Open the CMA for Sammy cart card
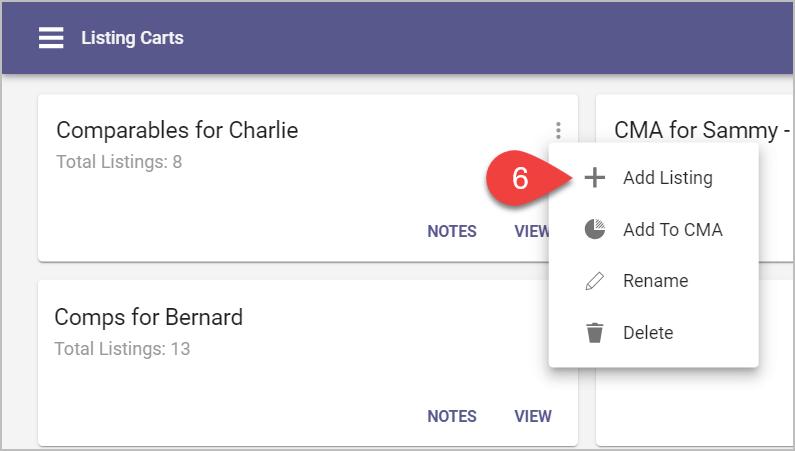The width and height of the screenshot is (795, 451). 695,177
